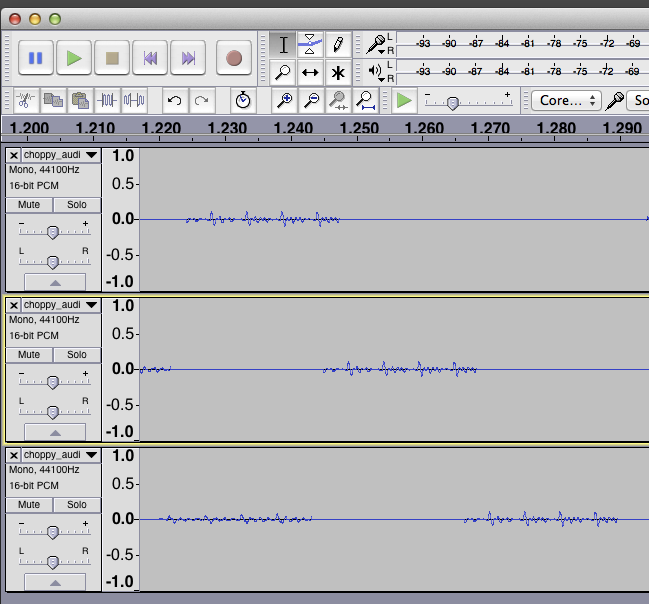Click the second track's pan slider
The width and height of the screenshot is (649, 604).
53,412
